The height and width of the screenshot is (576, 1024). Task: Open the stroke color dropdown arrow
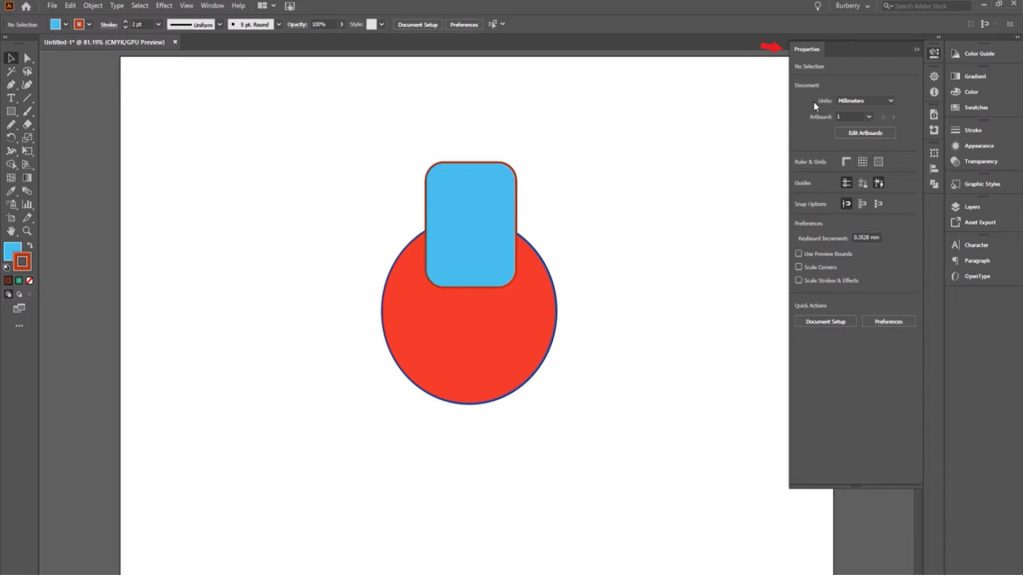click(89, 24)
